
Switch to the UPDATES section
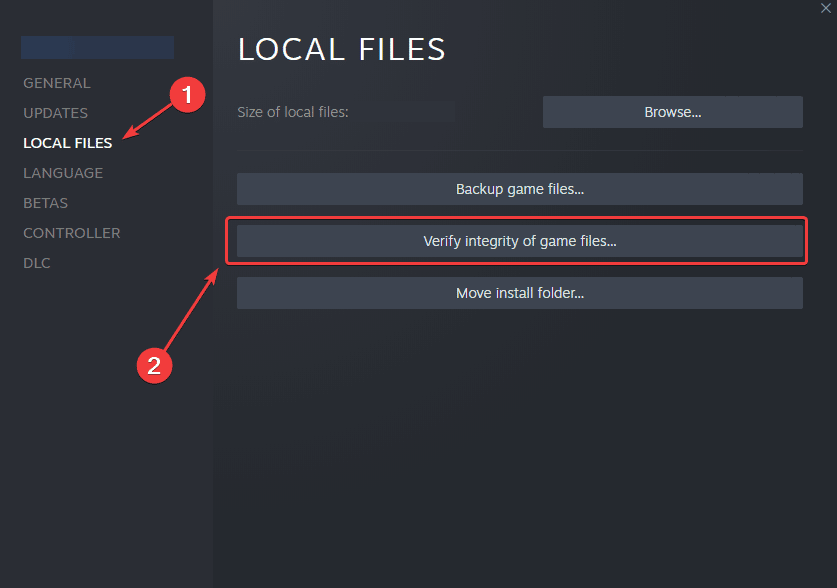coord(56,113)
